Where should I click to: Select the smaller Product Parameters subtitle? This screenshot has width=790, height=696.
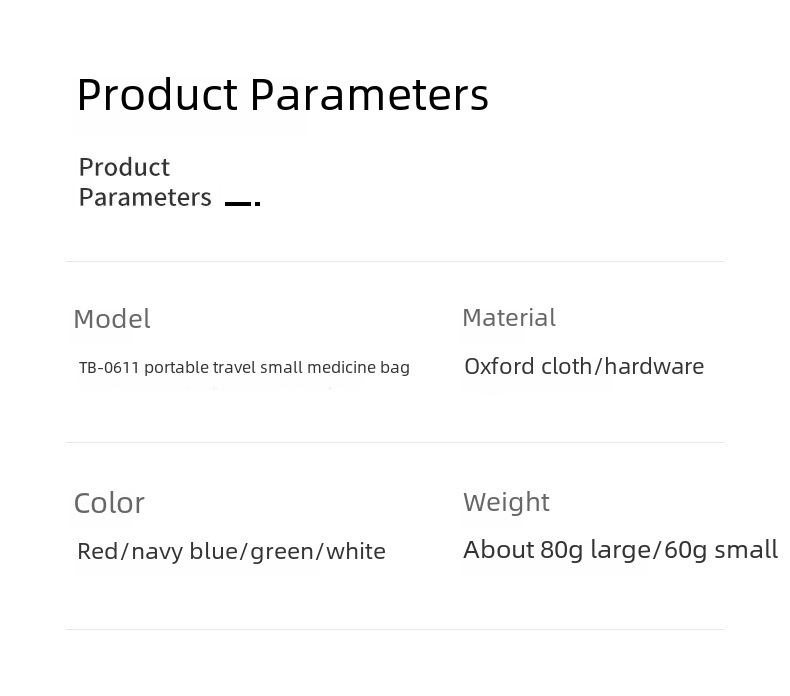pos(145,182)
